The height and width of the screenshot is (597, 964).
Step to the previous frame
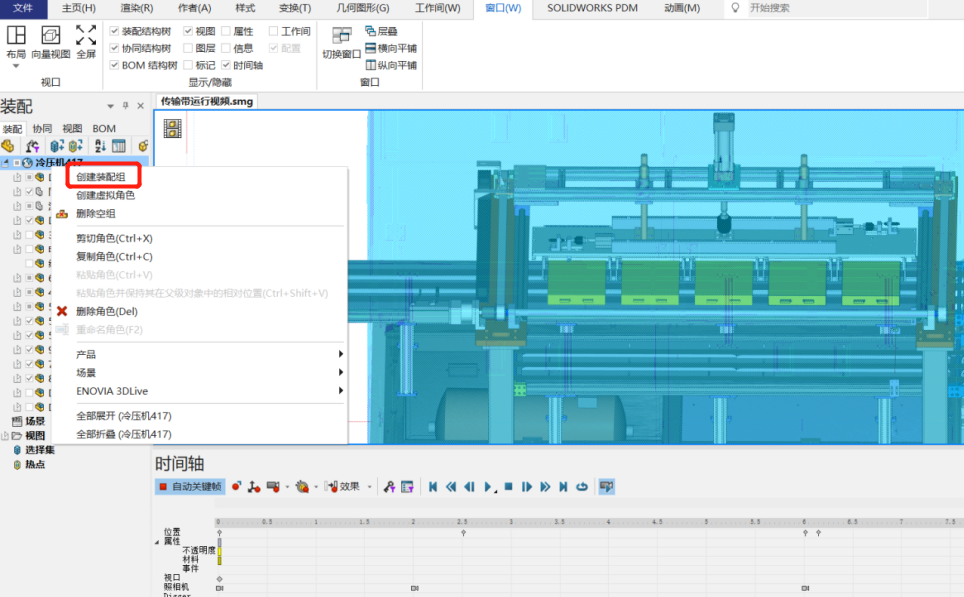pyautogui.click(x=470, y=486)
